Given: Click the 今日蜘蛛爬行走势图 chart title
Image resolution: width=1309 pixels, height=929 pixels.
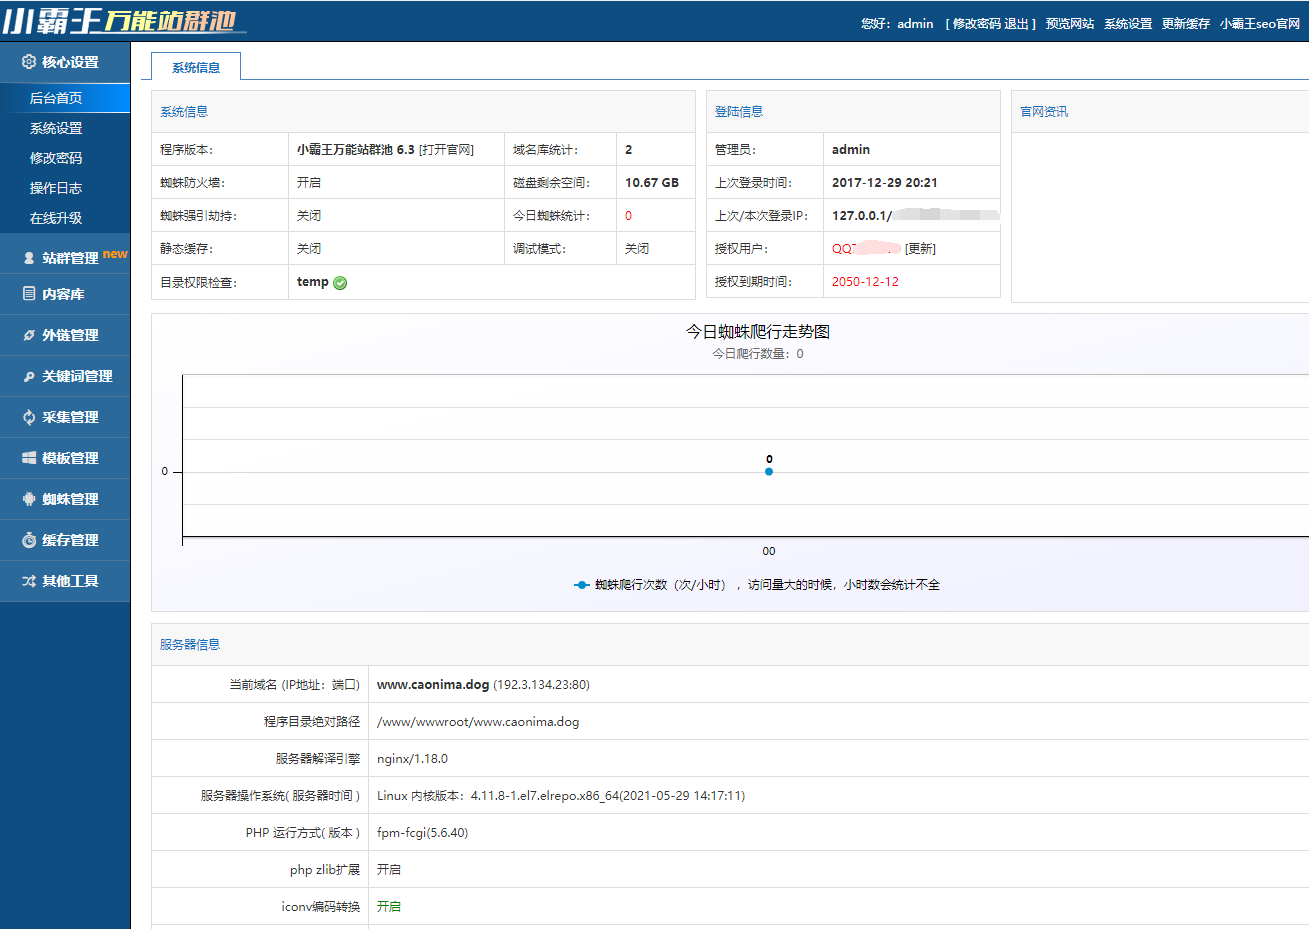Looking at the screenshot, I should click(x=758, y=332).
